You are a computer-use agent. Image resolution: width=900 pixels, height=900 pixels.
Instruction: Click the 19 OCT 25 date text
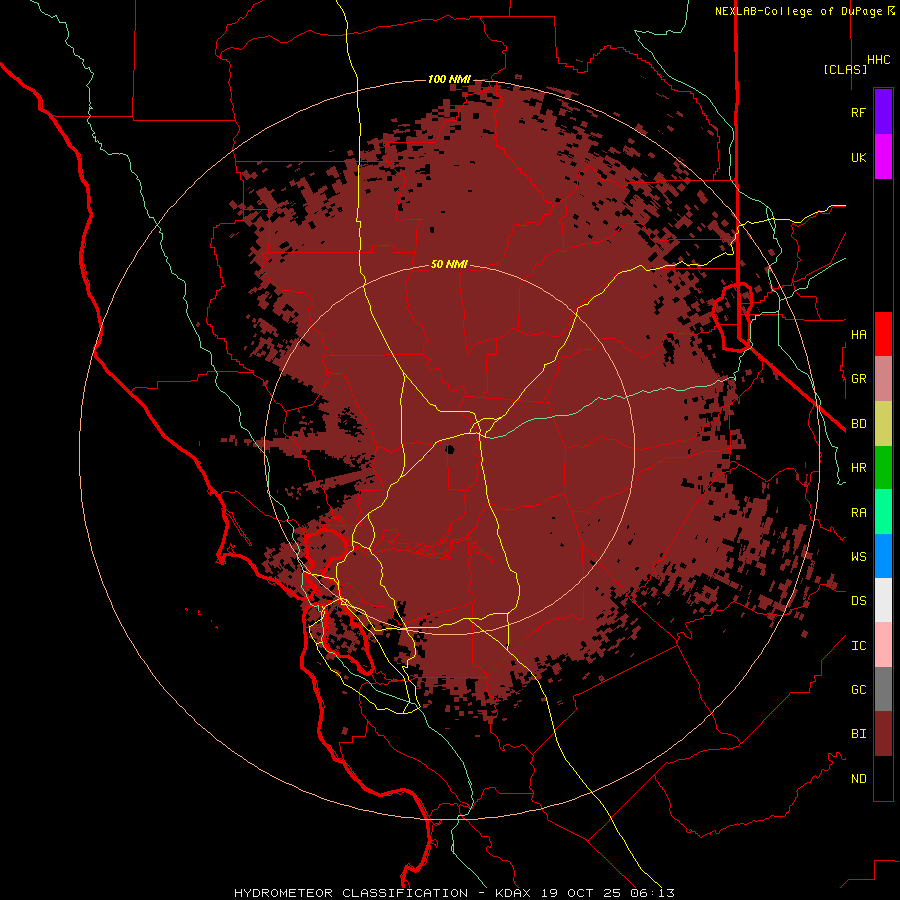point(581,893)
